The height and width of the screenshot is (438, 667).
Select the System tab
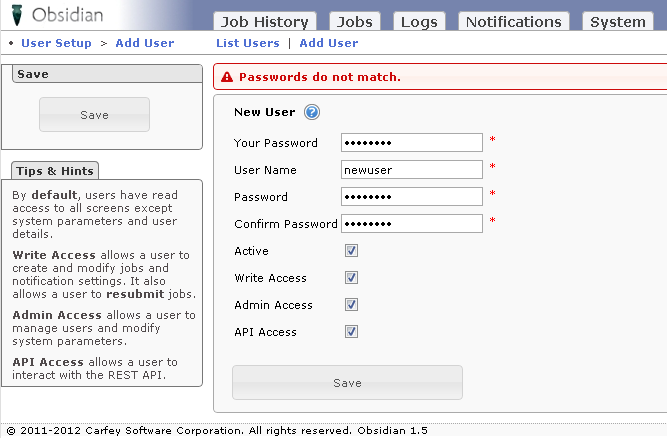[x=617, y=22]
